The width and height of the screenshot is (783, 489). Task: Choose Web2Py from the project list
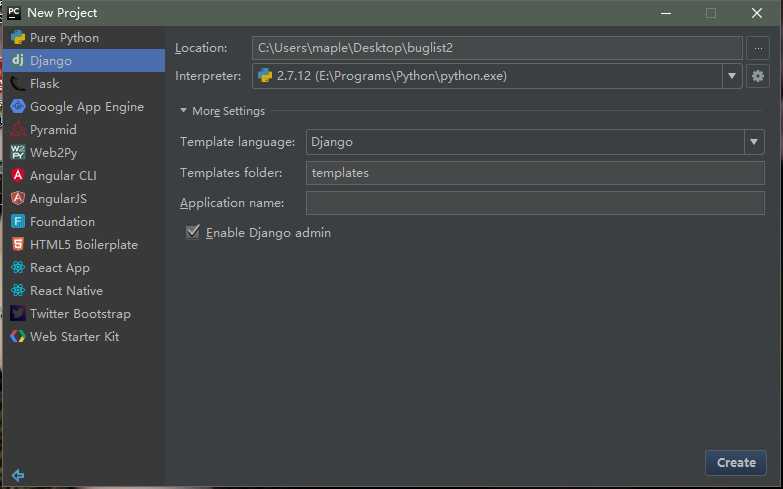pyautogui.click(x=84, y=152)
